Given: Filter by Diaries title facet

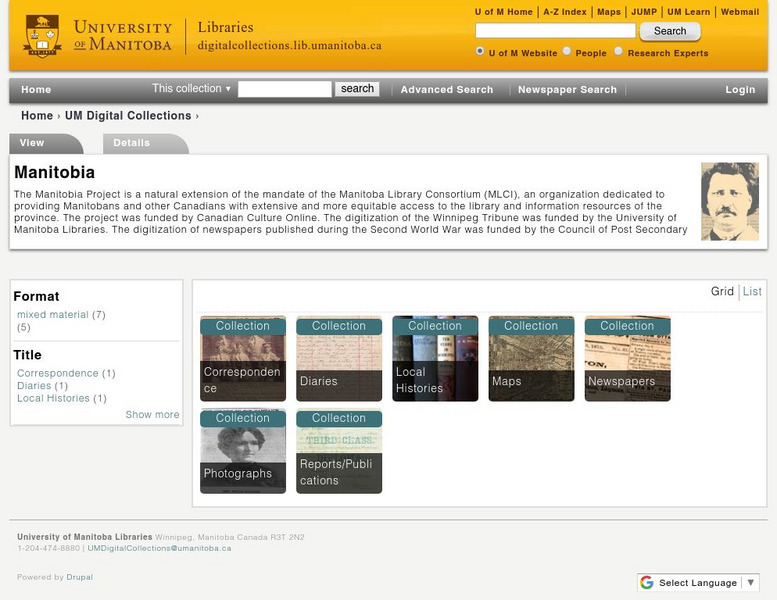Looking at the screenshot, I should click(34, 385).
